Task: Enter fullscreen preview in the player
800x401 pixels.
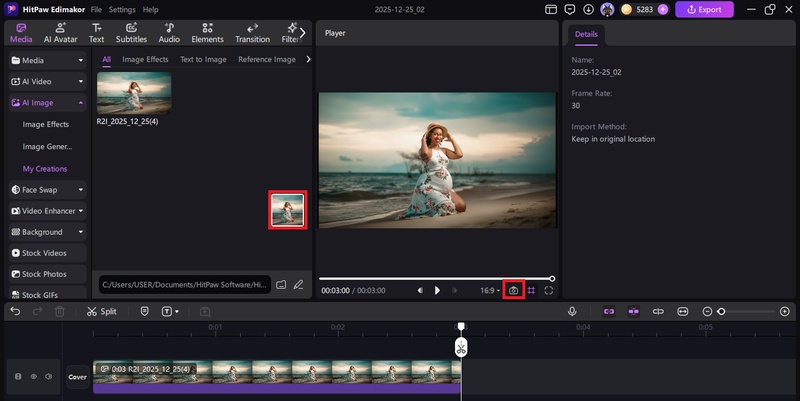Action: click(x=548, y=290)
